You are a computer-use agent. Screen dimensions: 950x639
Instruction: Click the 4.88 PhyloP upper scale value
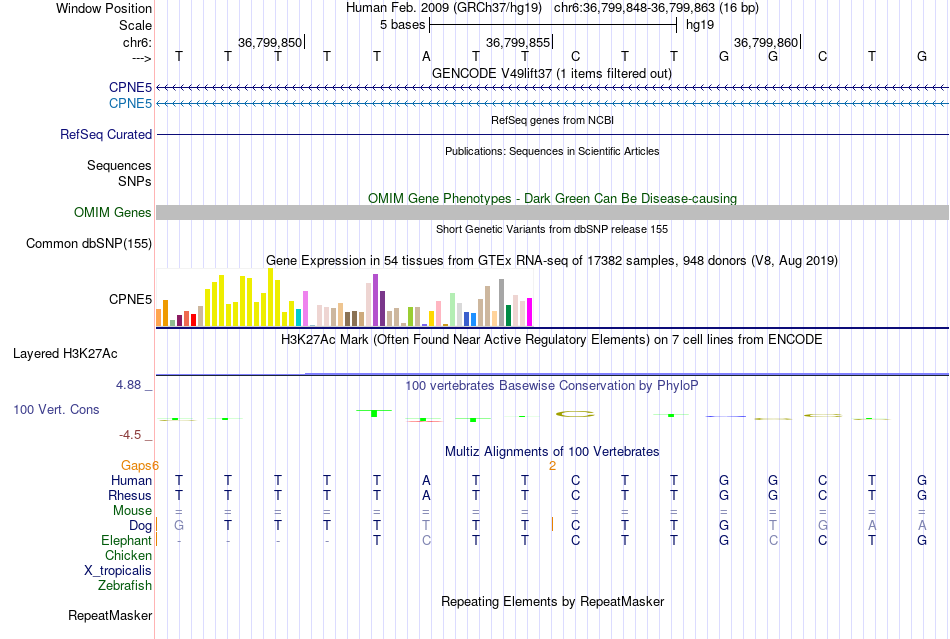tap(128, 385)
